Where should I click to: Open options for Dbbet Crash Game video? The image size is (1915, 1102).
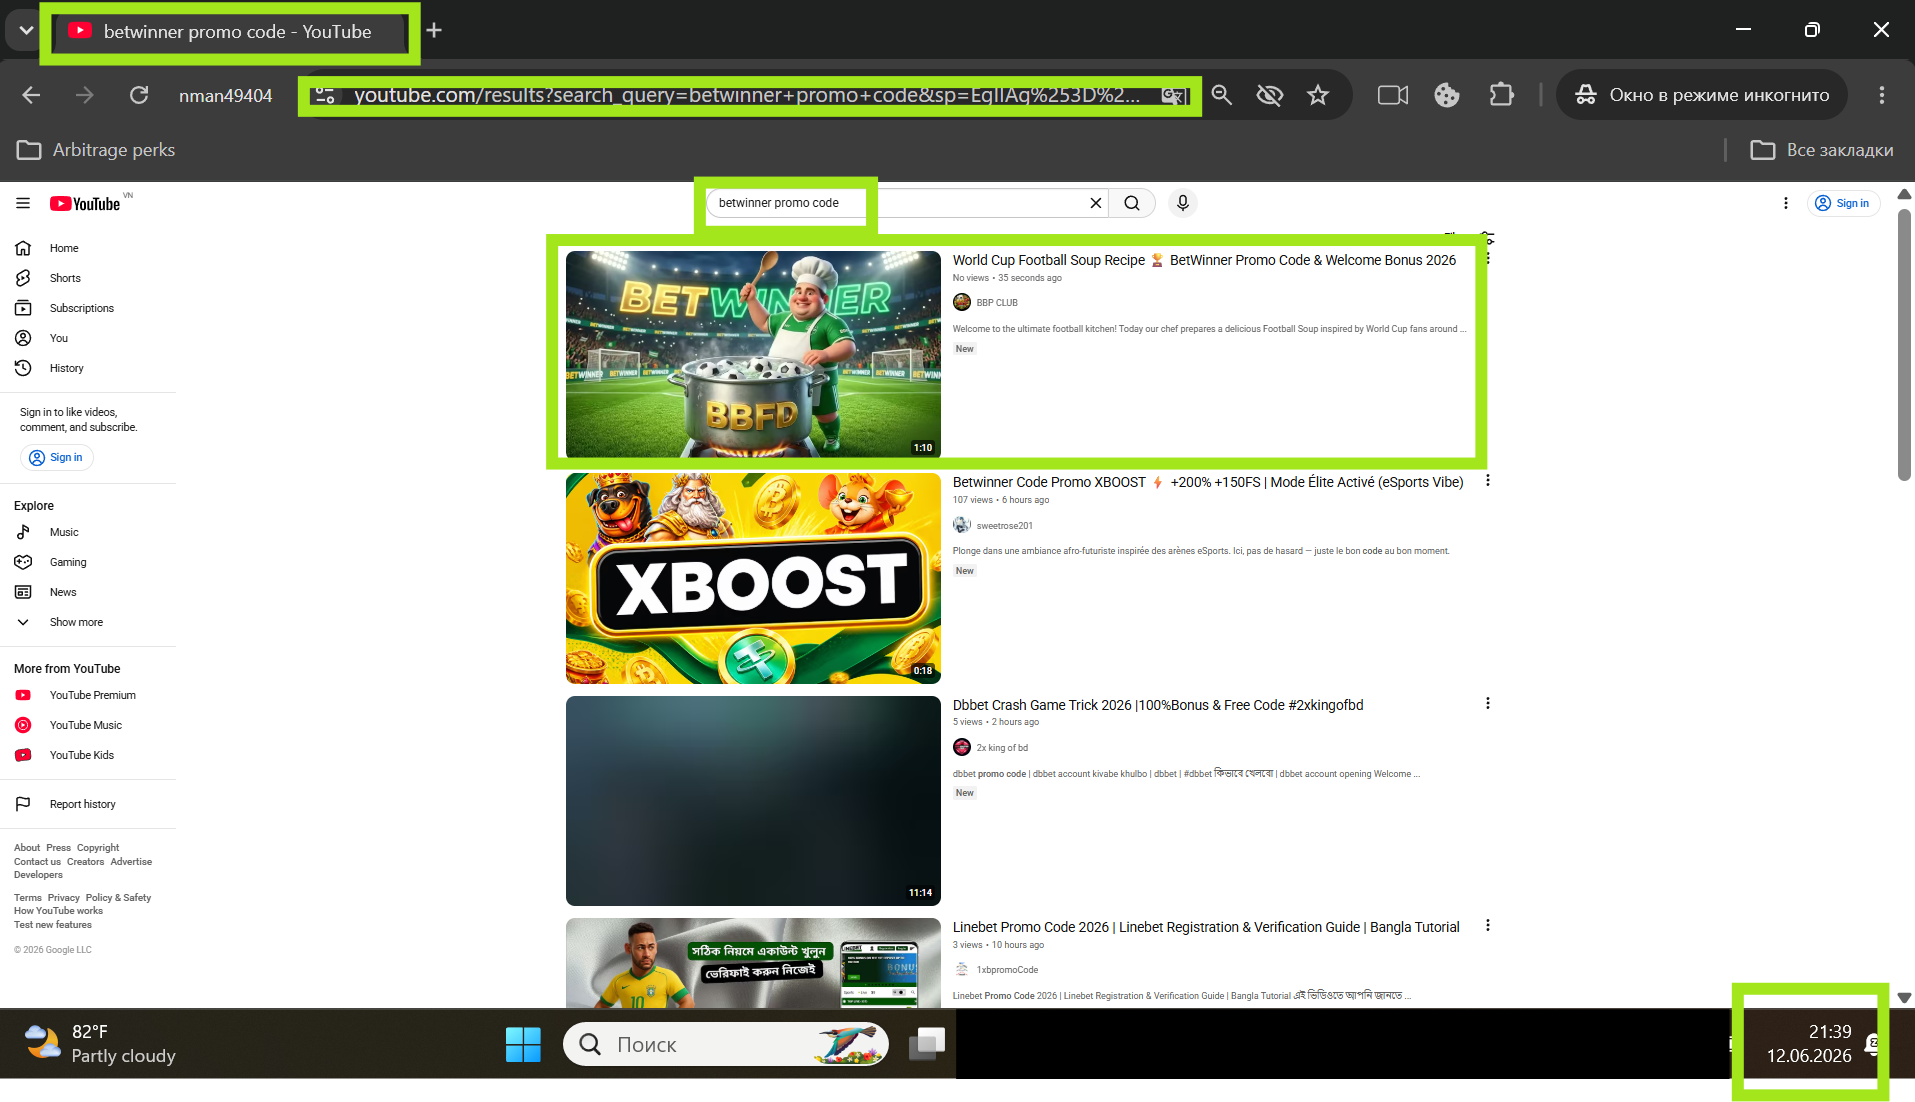1488,703
